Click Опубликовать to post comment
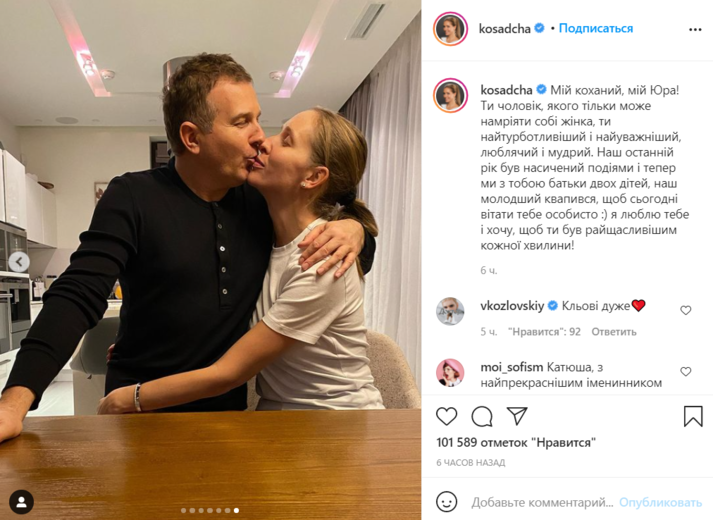Image resolution: width=713 pixels, height=520 pixels. [660, 502]
